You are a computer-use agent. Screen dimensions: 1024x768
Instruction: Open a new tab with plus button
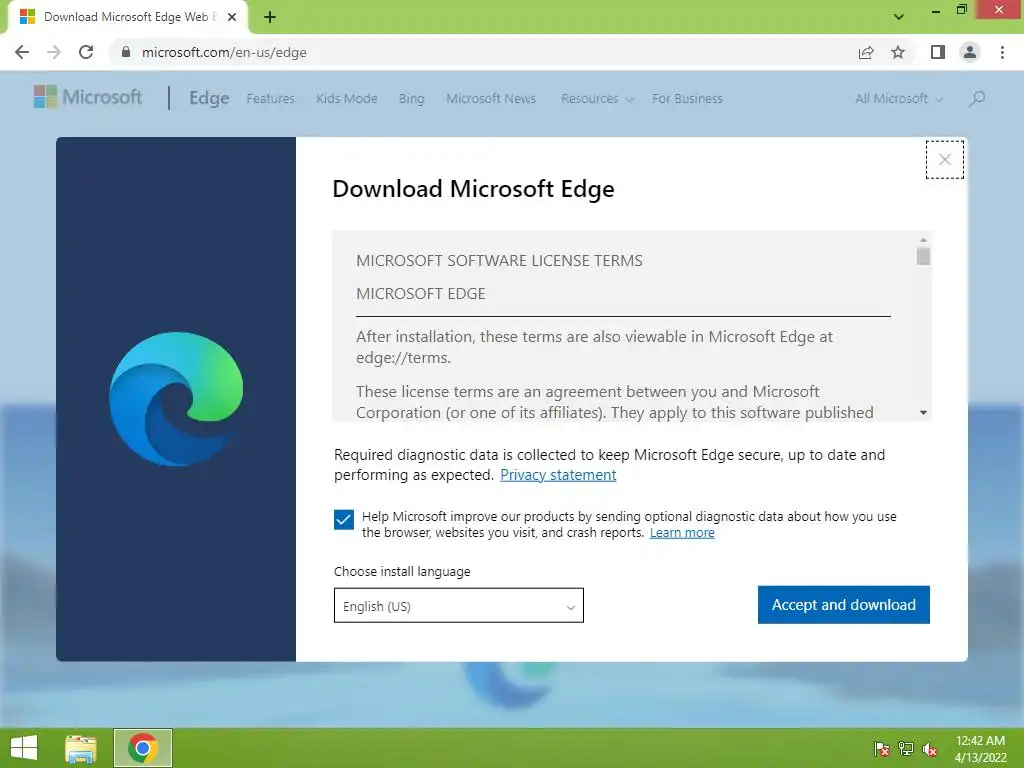[x=270, y=17]
